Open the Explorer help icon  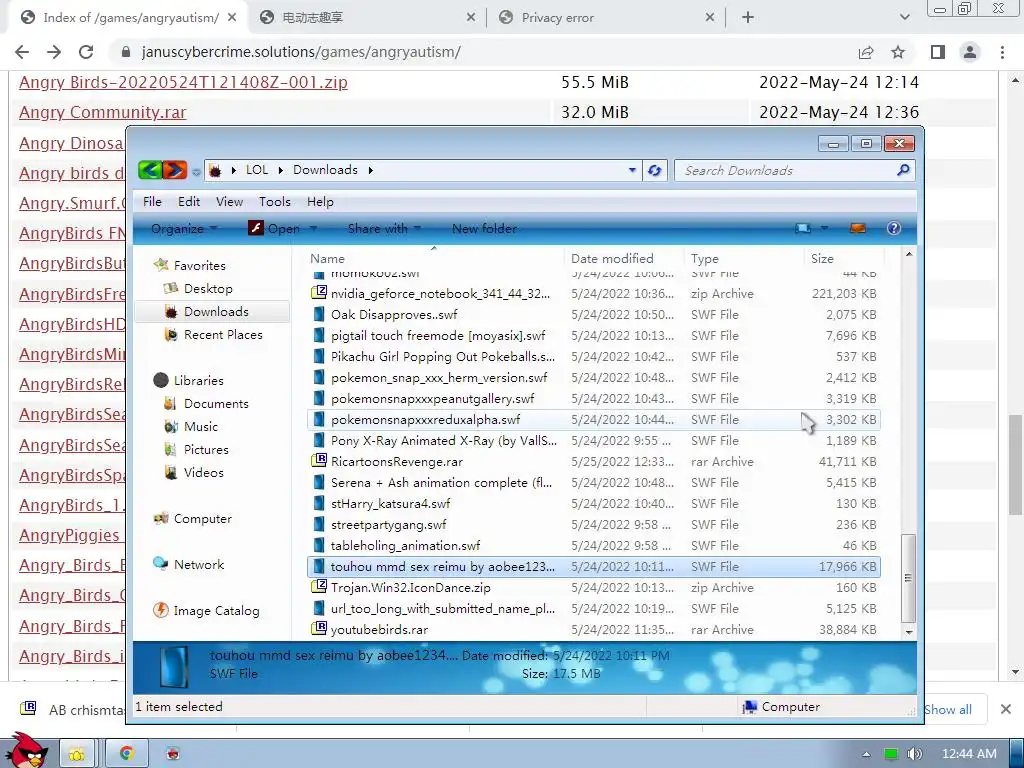pos(893,228)
